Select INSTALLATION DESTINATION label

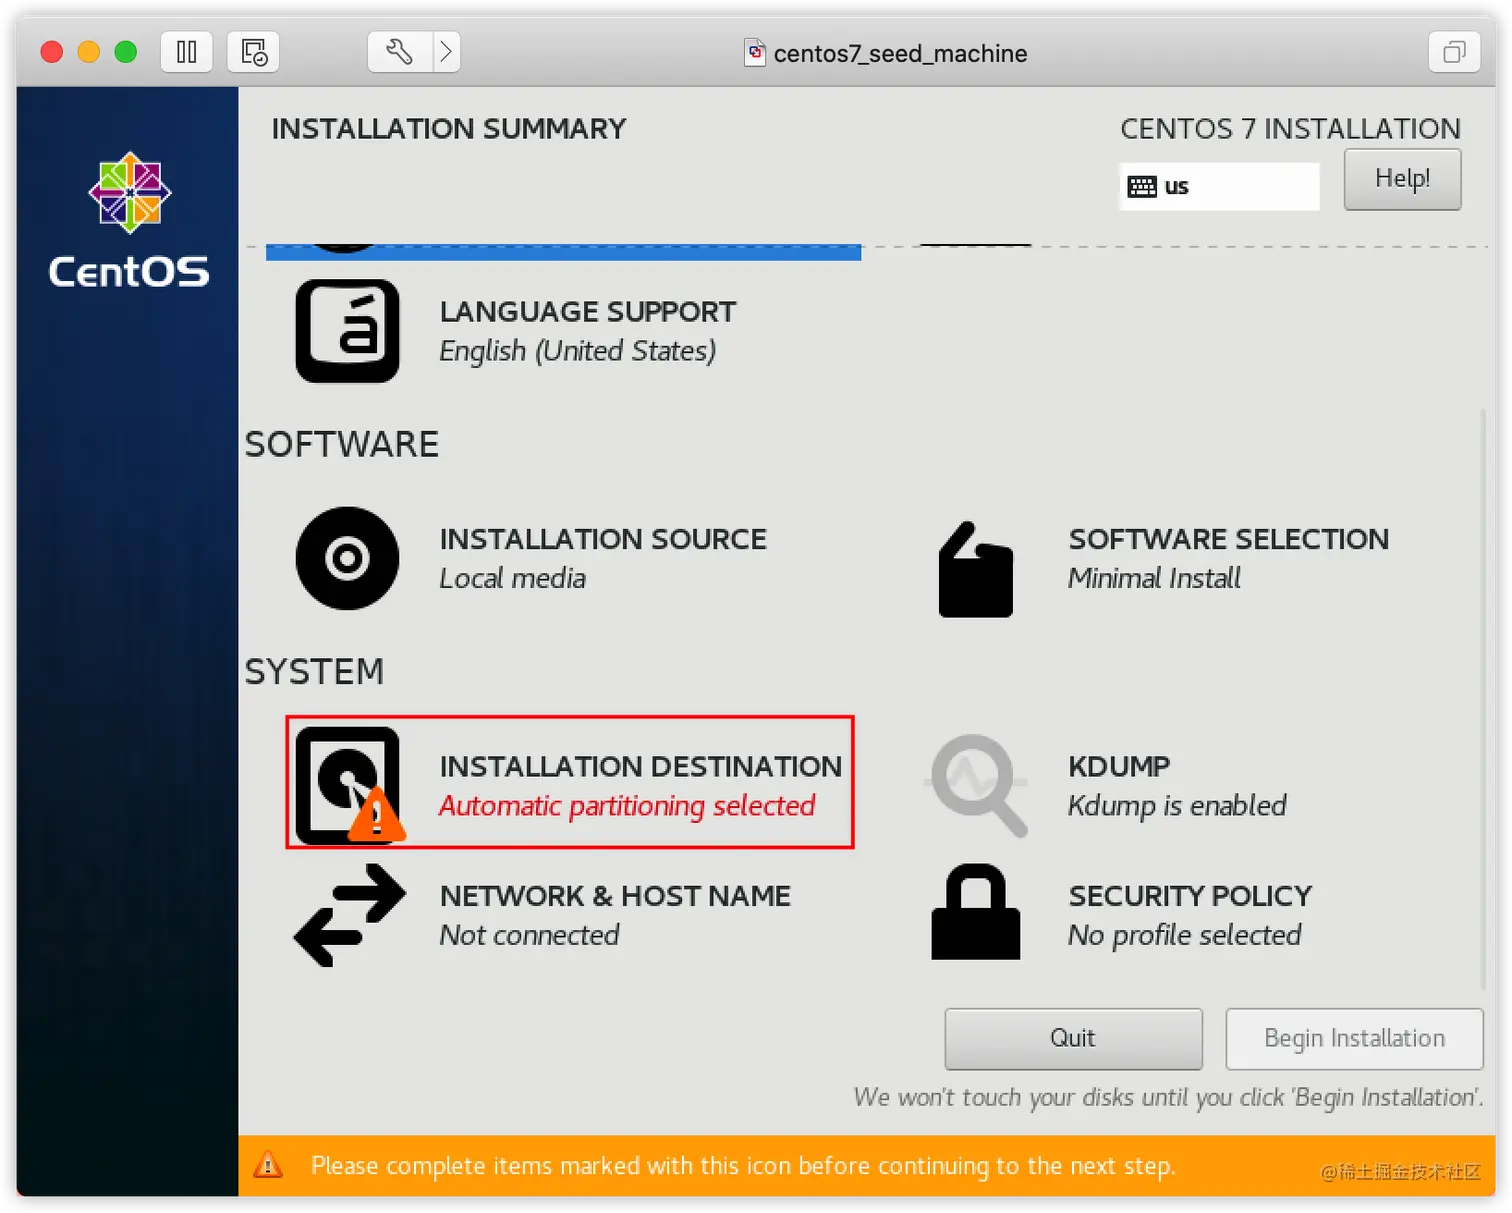pyautogui.click(x=641, y=766)
